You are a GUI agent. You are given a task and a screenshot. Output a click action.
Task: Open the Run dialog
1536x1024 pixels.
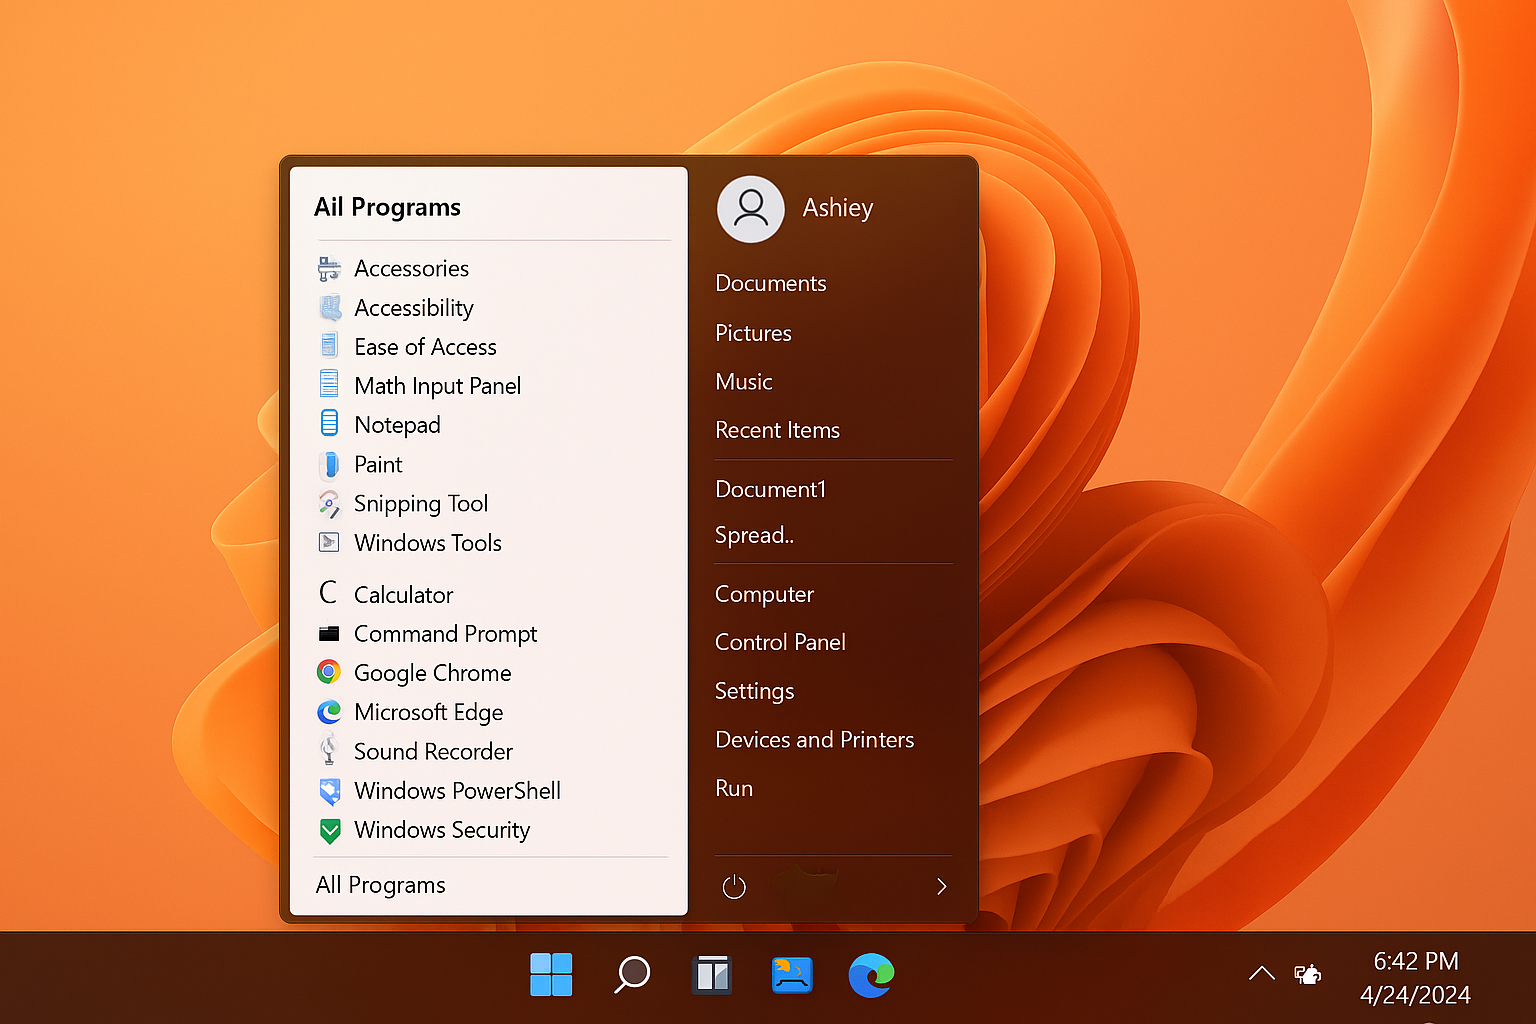[734, 788]
